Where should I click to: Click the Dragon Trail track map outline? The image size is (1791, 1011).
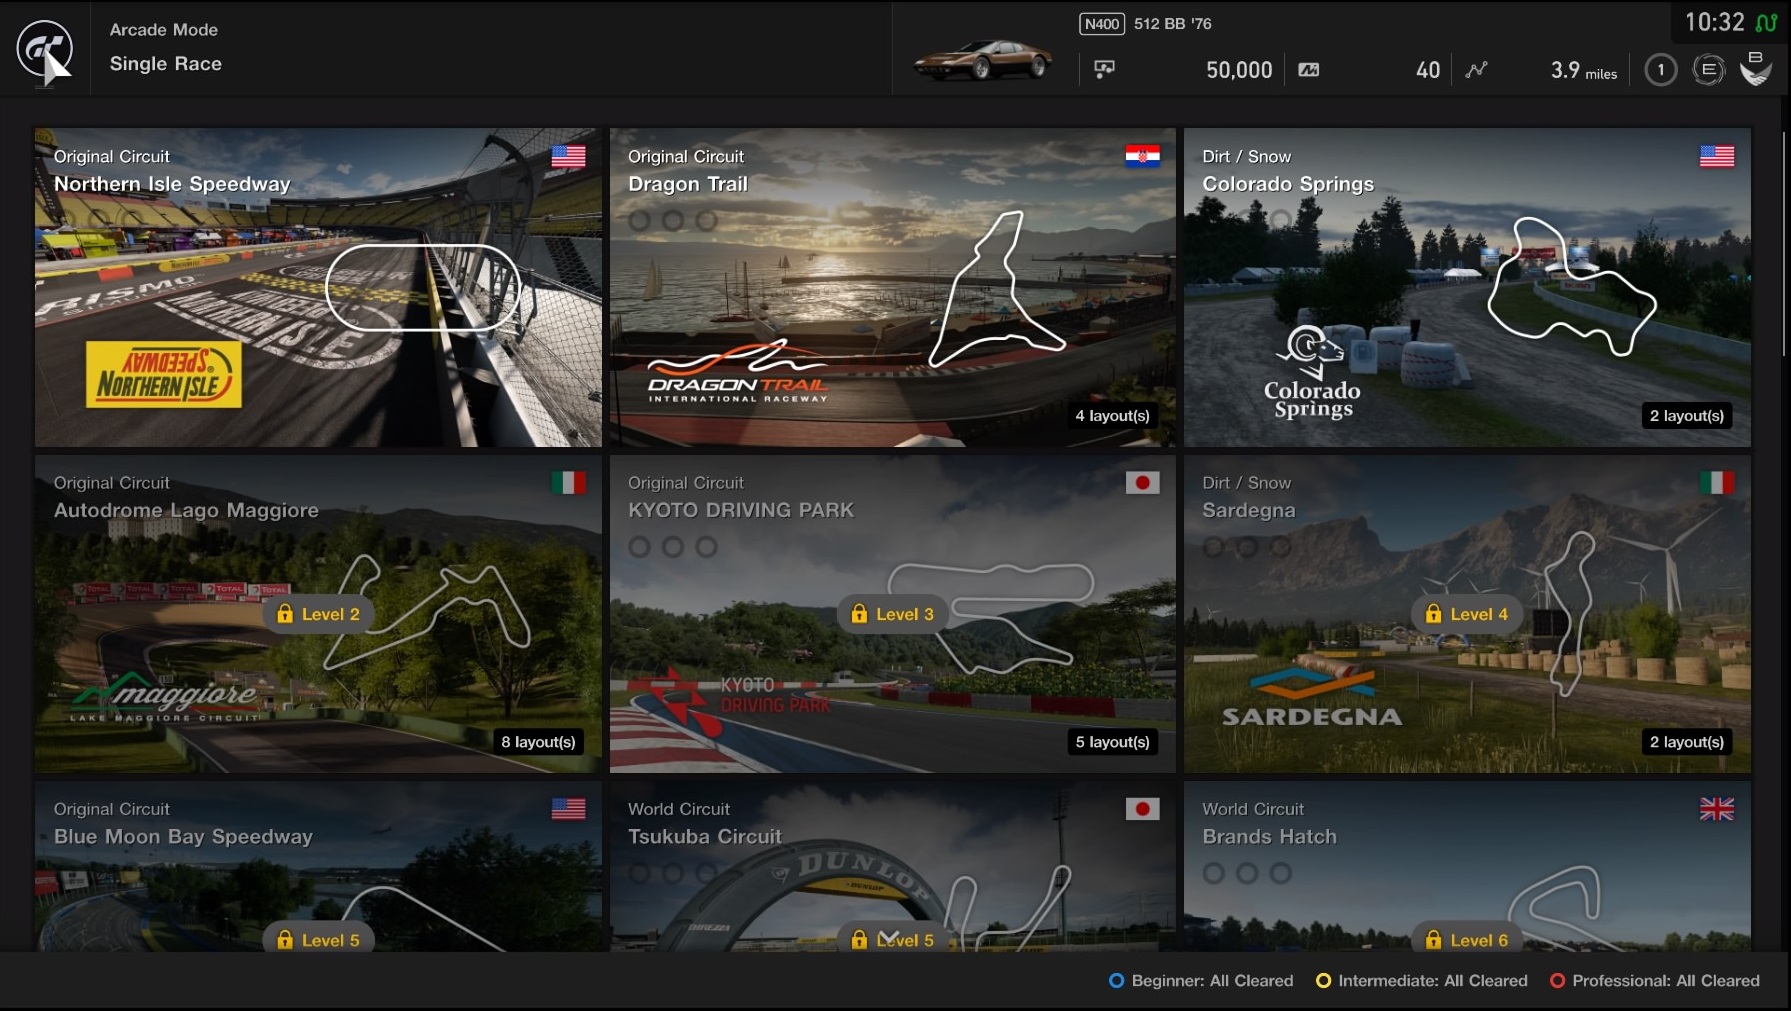(996, 289)
